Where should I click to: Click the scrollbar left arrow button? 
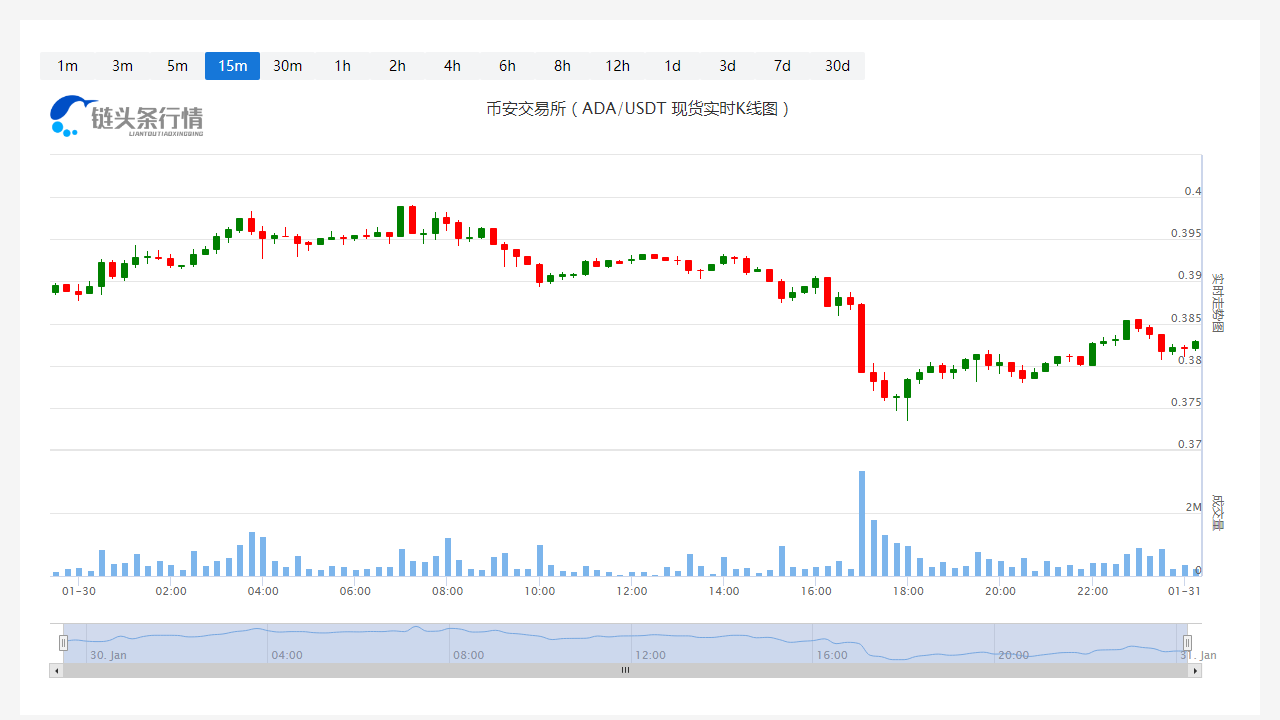pyautogui.click(x=56, y=671)
